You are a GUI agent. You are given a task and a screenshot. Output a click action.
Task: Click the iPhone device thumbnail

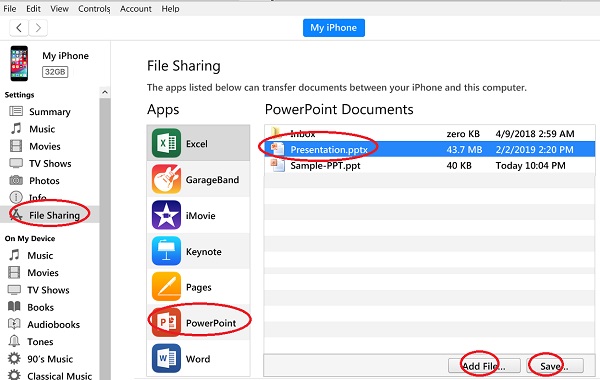[x=19, y=64]
